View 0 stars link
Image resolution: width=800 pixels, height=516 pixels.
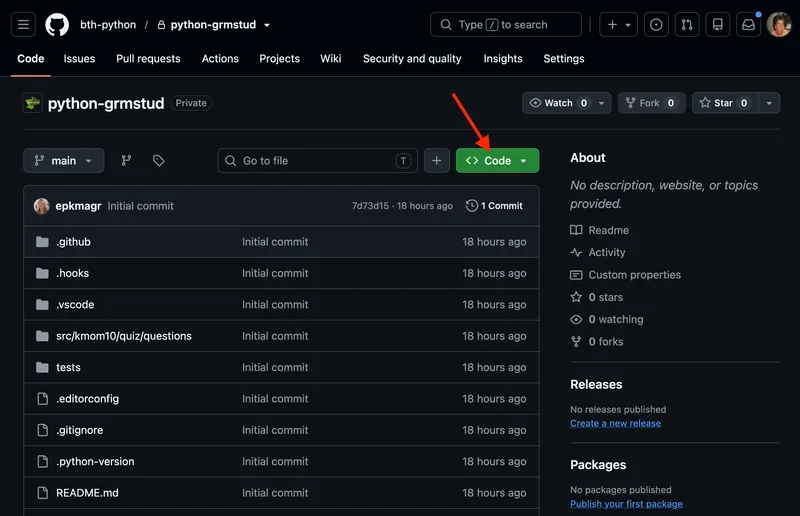[596, 297]
